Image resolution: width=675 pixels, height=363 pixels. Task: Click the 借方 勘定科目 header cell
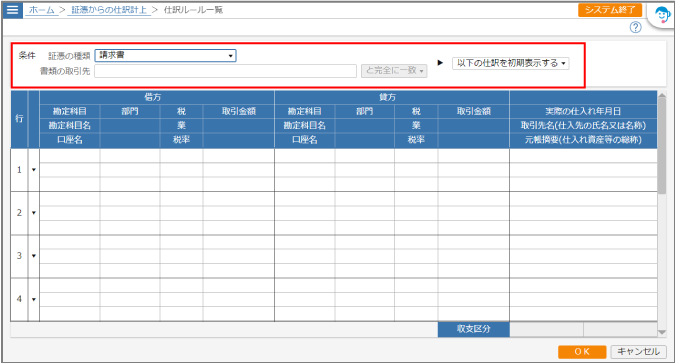coord(70,112)
